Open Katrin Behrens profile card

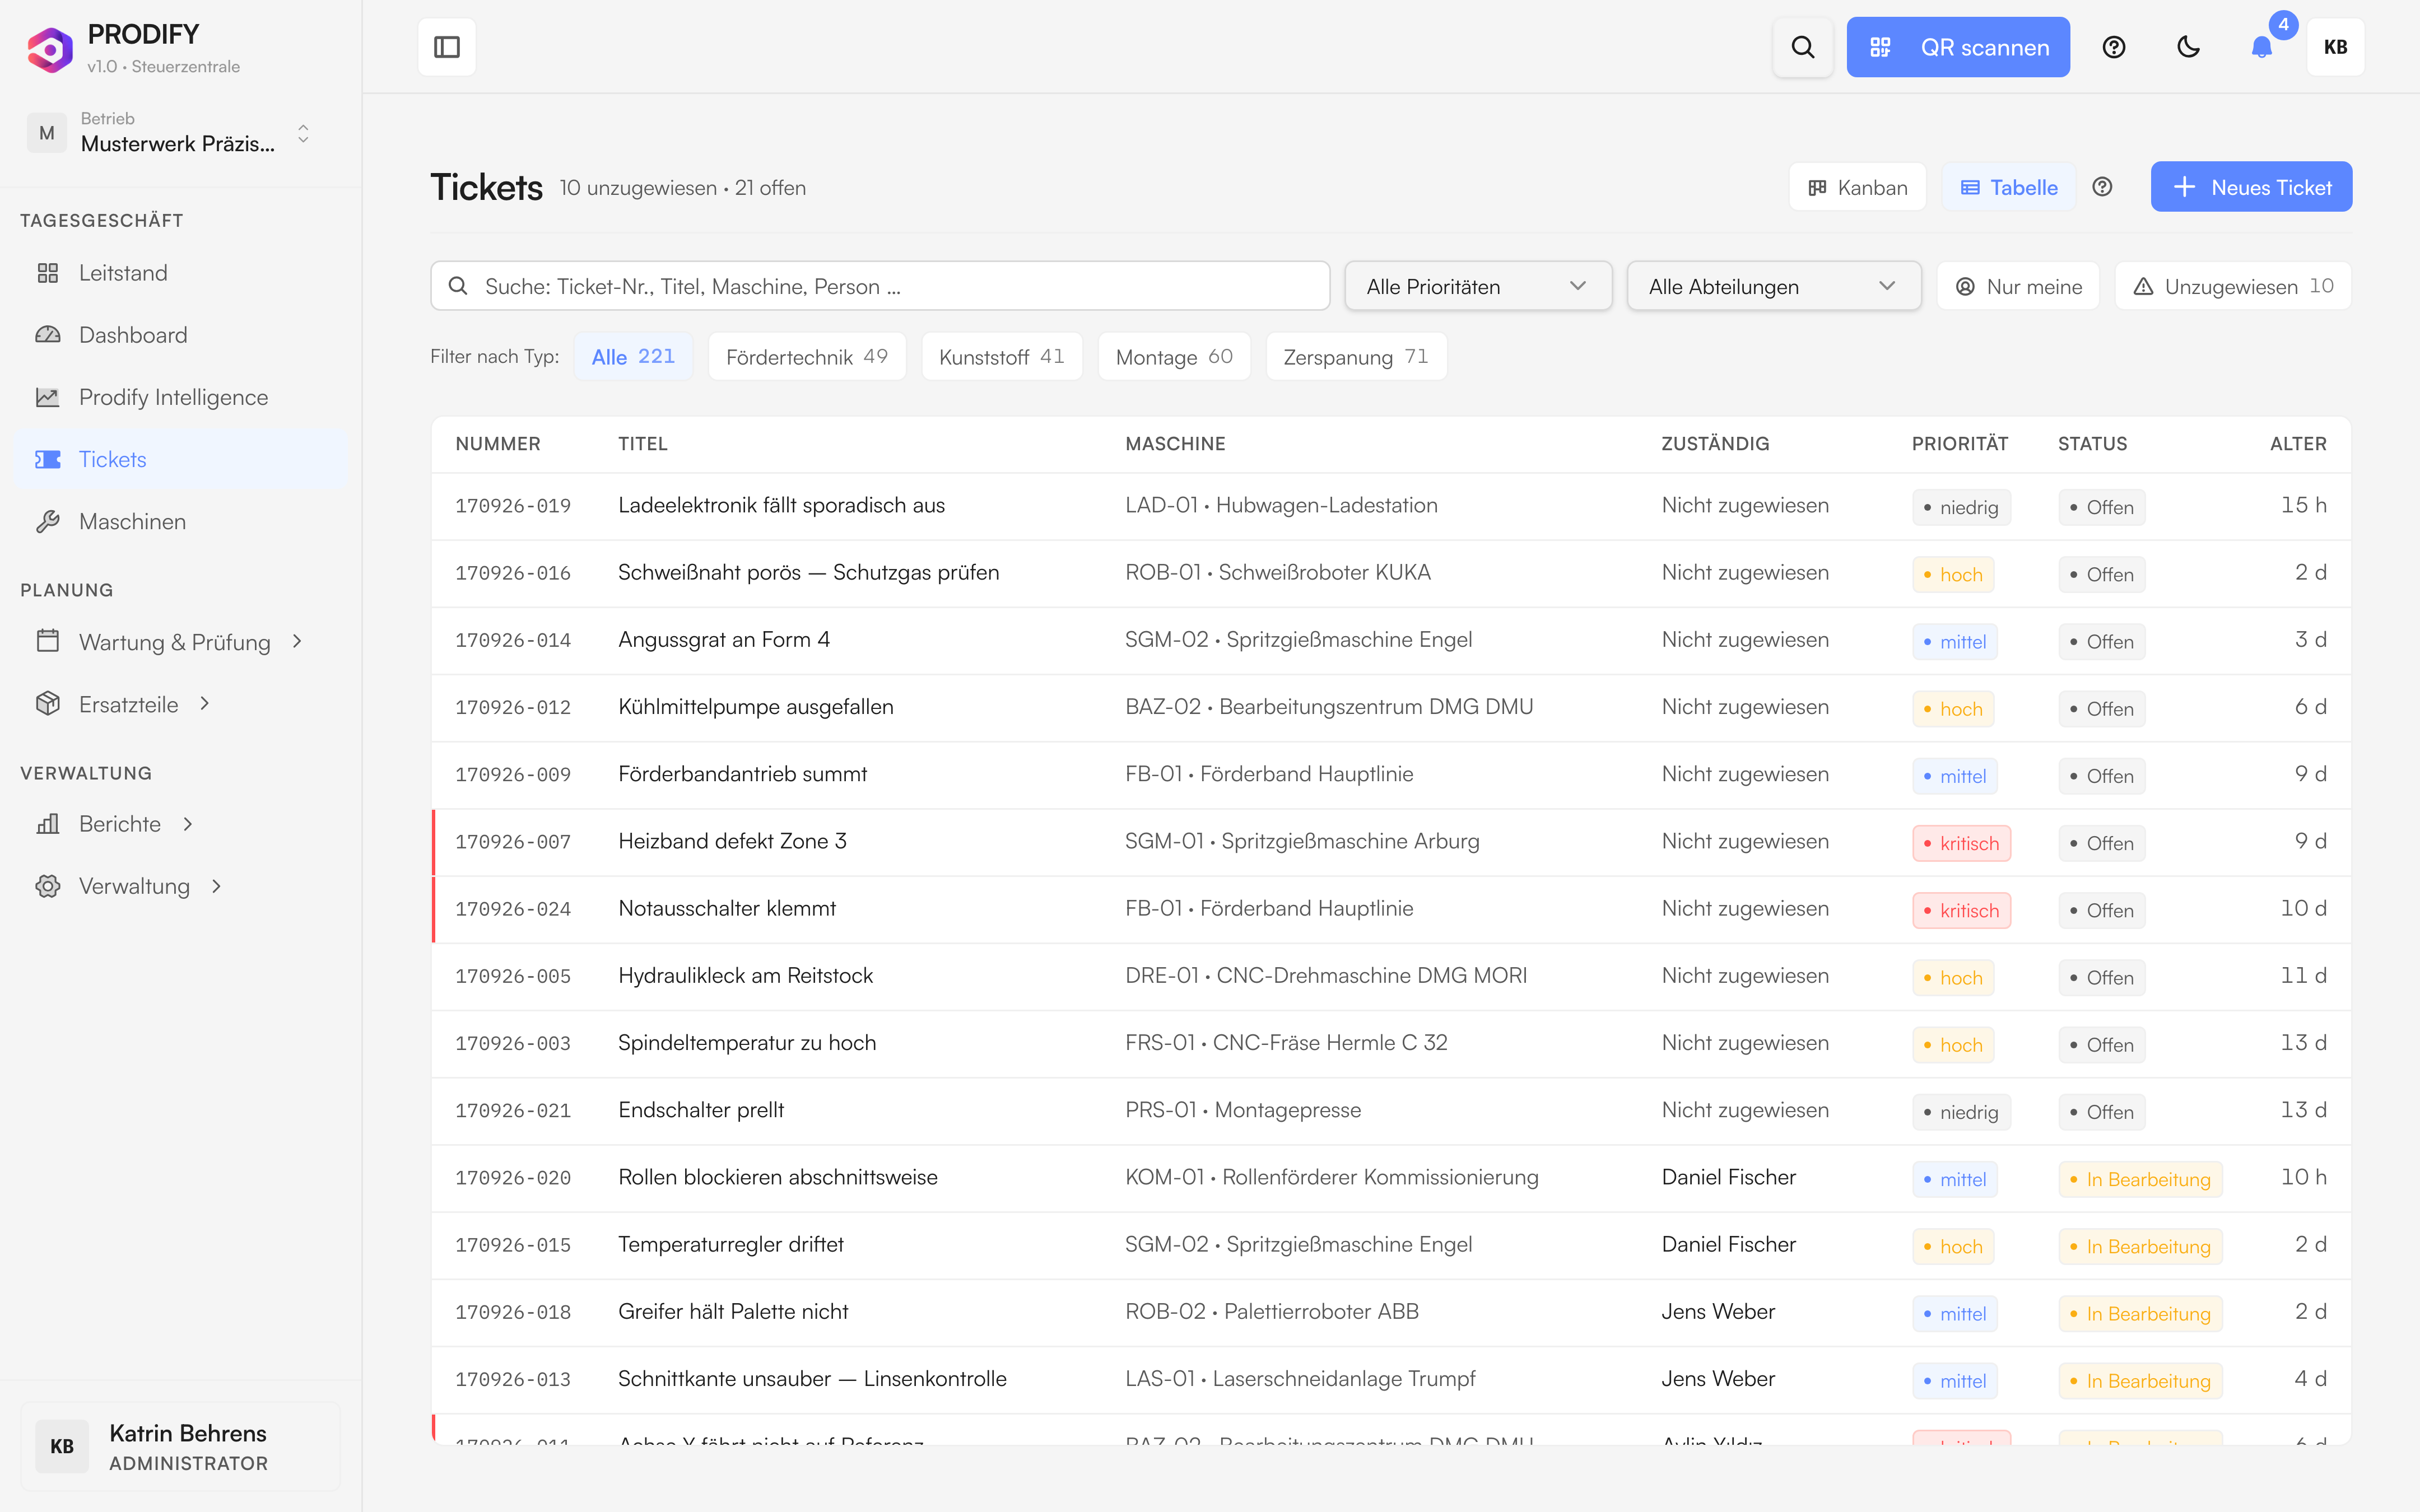coord(180,1447)
